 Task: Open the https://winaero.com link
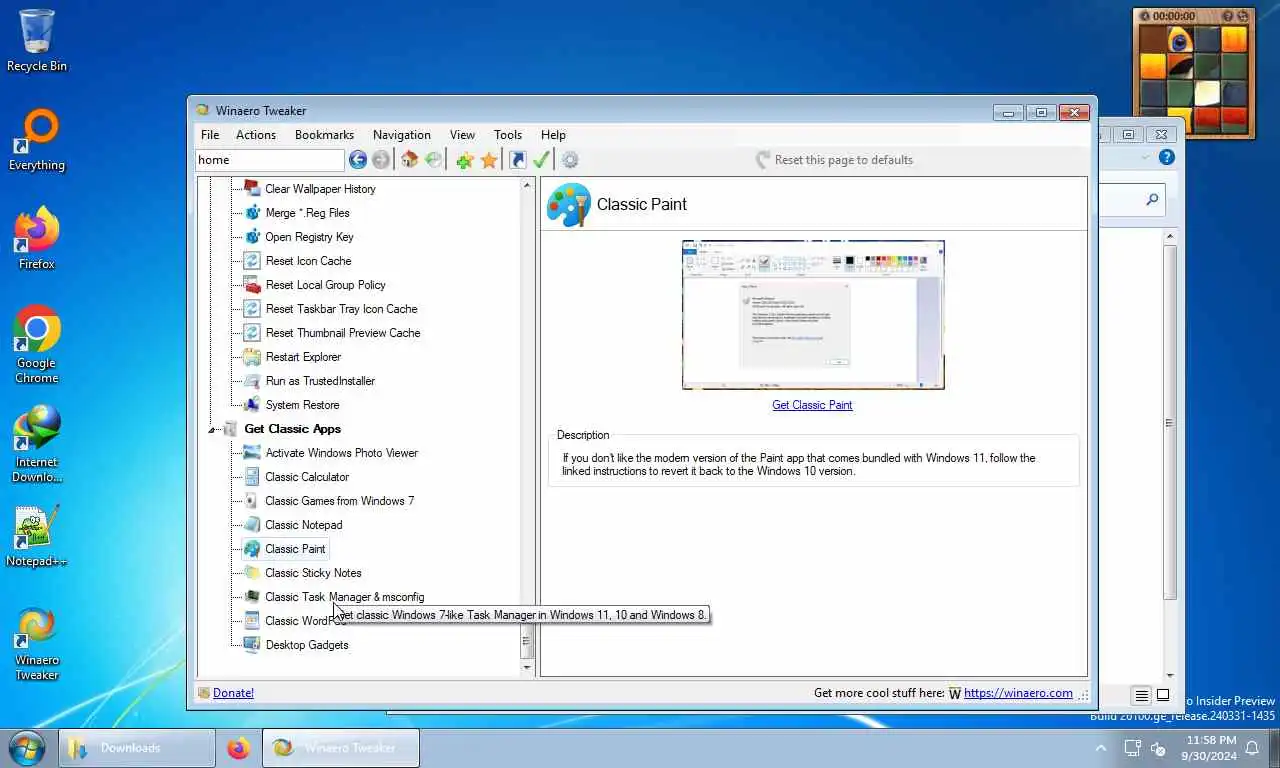click(1018, 693)
